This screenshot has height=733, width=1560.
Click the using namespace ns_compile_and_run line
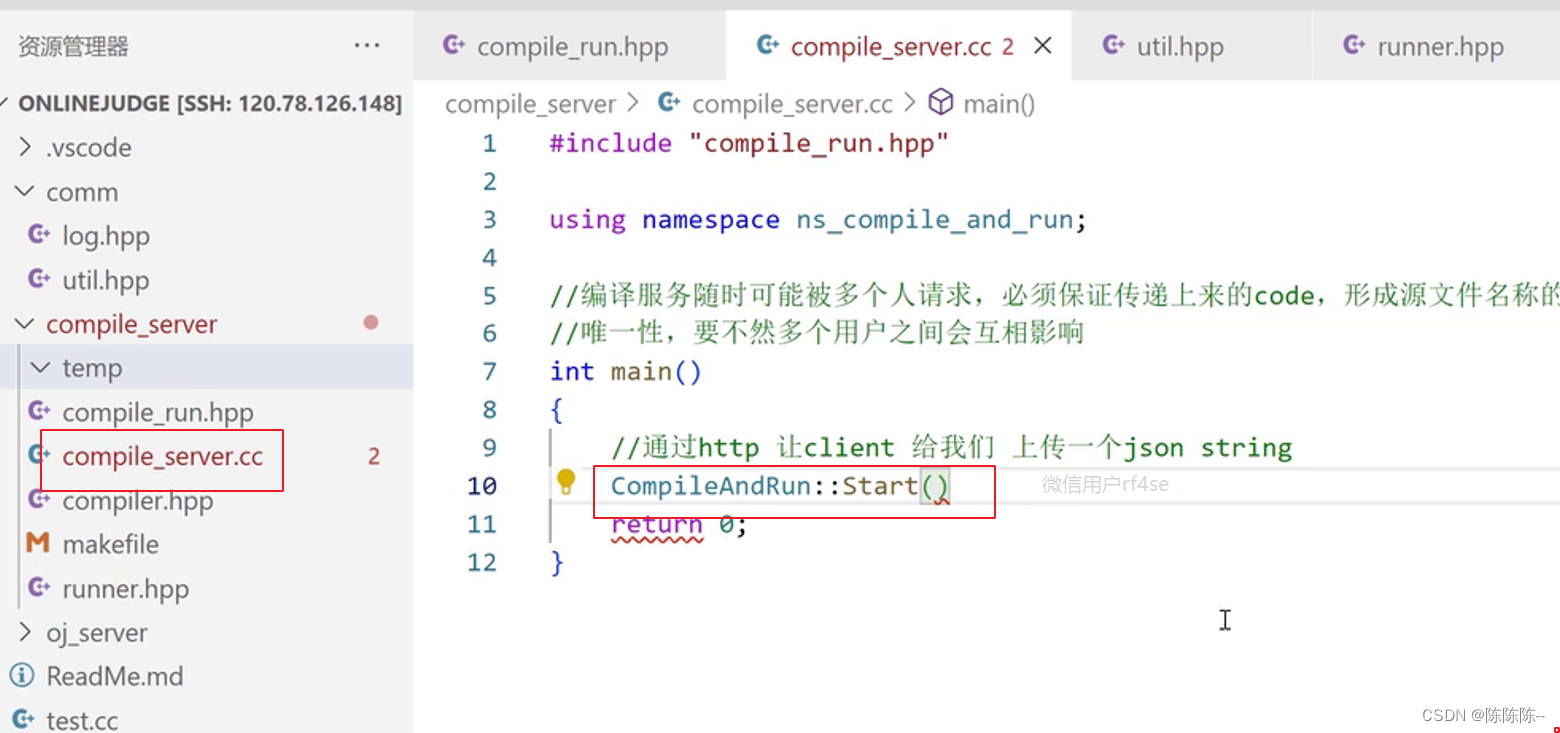(x=818, y=219)
